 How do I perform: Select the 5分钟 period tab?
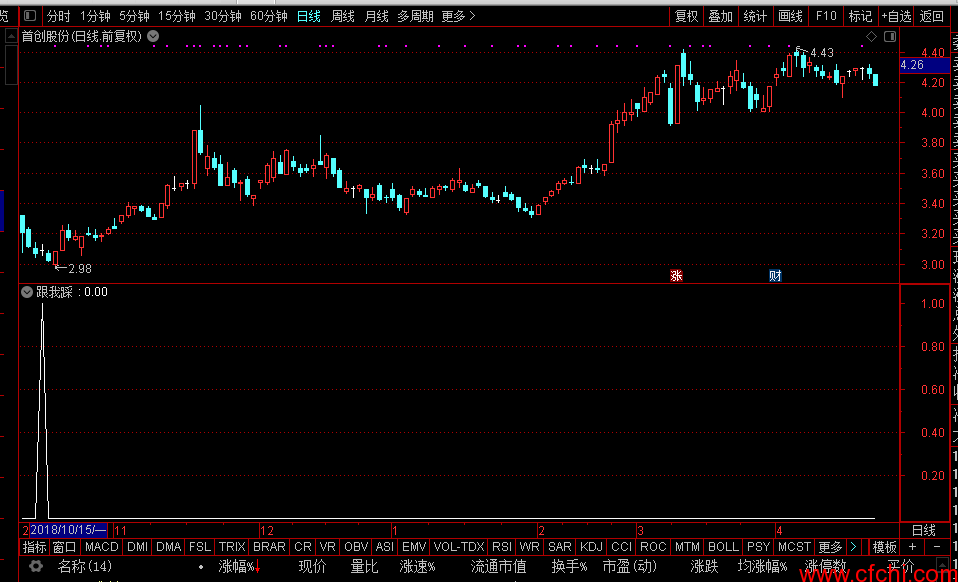[x=134, y=16]
